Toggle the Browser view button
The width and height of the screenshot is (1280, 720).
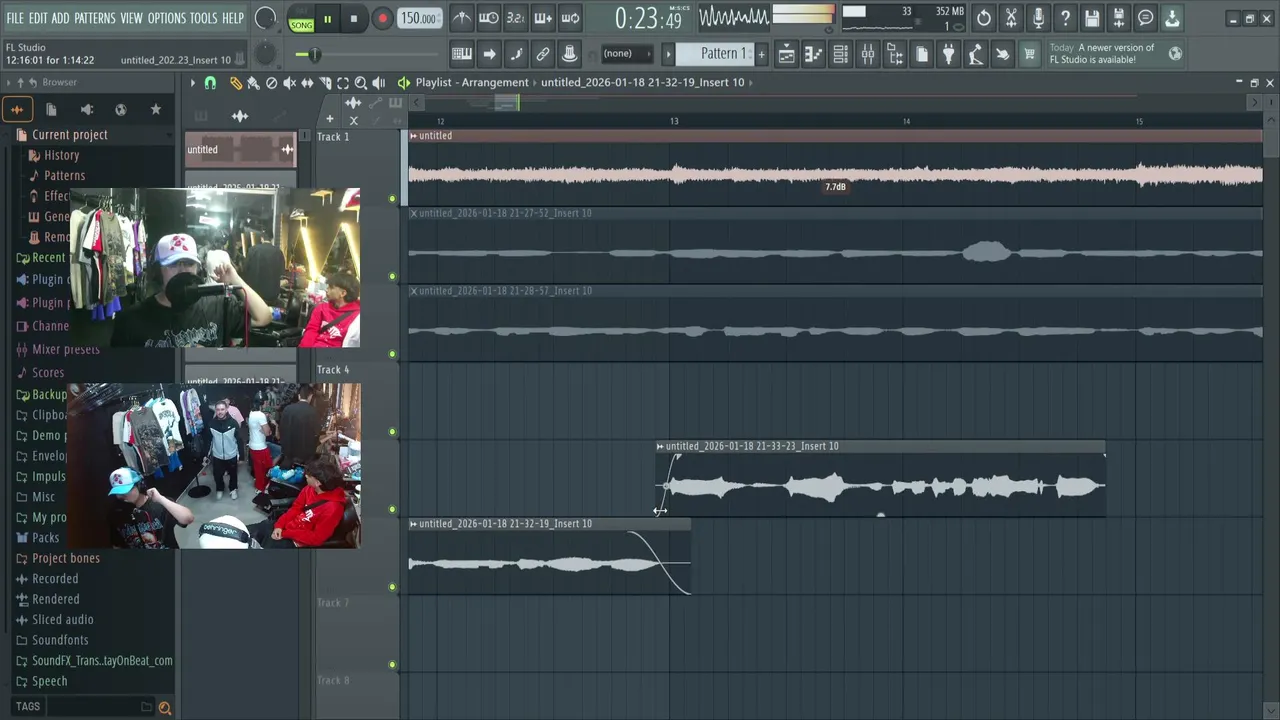pyautogui.click(x=895, y=54)
